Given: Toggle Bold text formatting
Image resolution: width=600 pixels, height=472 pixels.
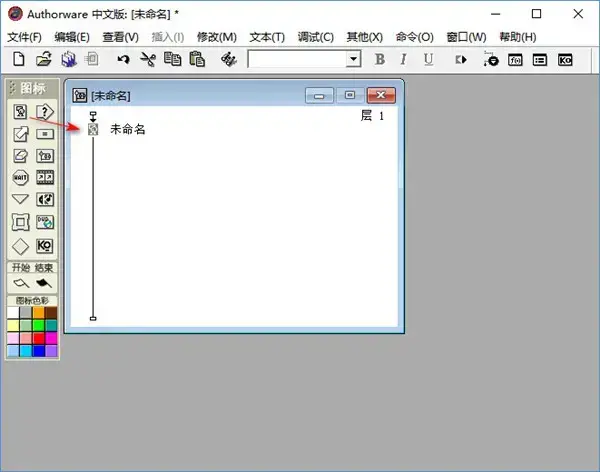Looking at the screenshot, I should pyautogui.click(x=380, y=59).
